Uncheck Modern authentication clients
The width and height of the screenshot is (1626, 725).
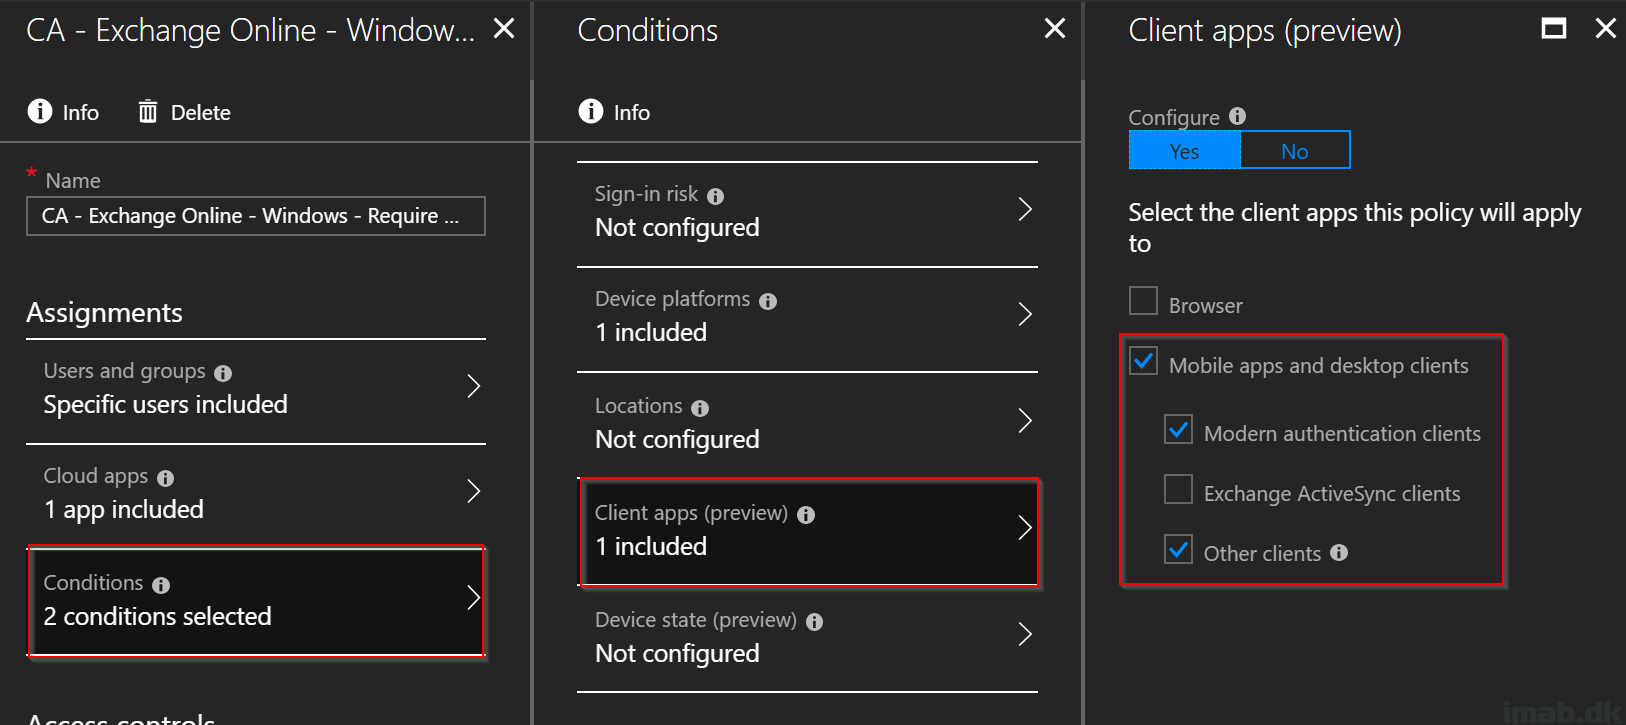pos(1179,429)
